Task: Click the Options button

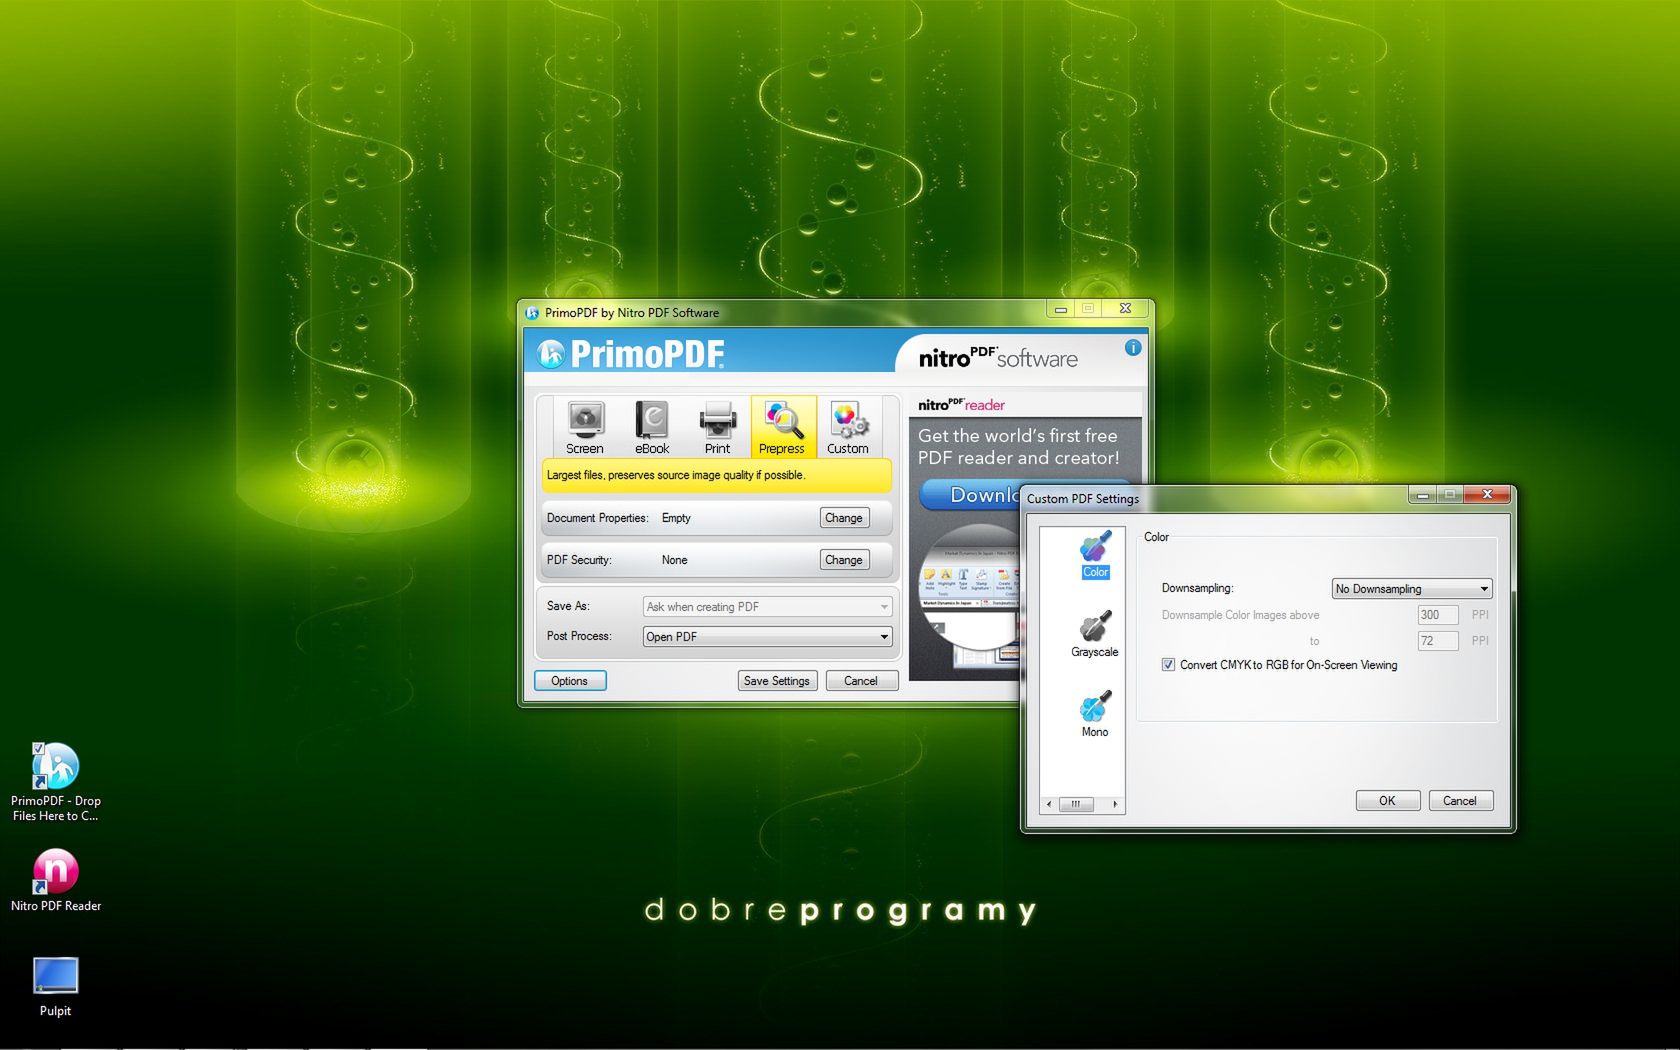Action: click(x=570, y=681)
